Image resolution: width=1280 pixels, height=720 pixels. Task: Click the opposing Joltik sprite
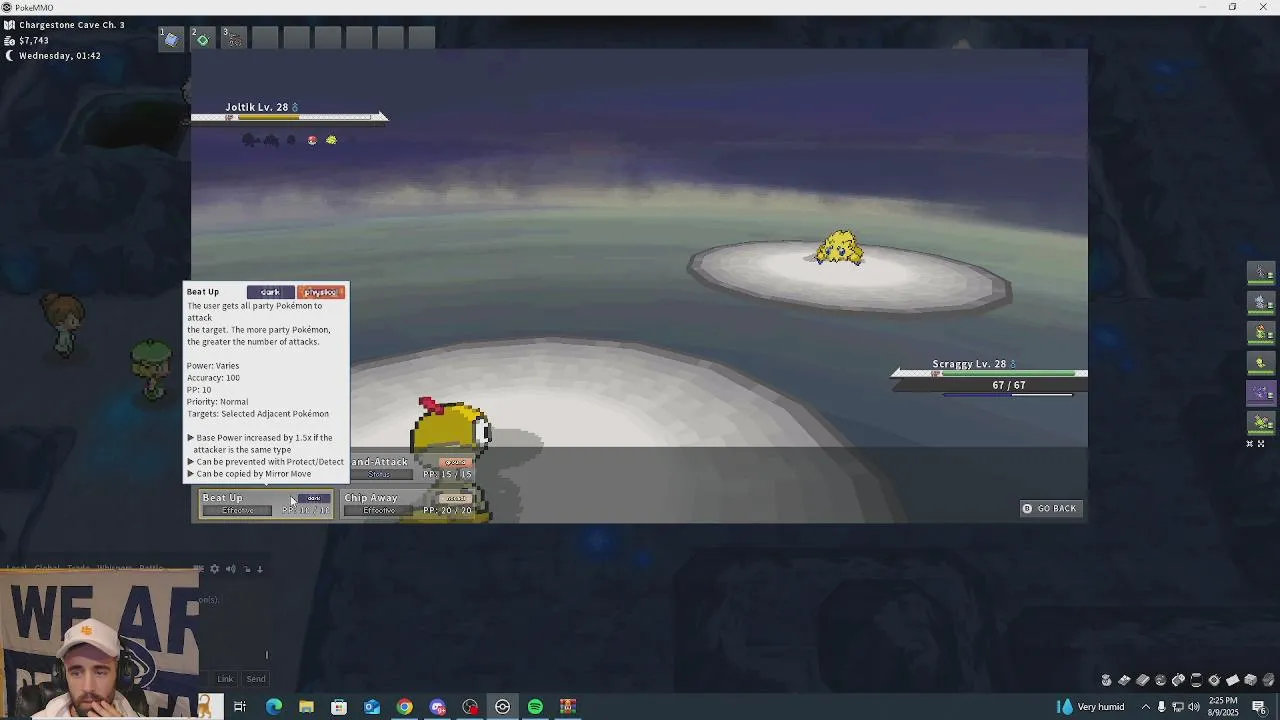tap(839, 248)
